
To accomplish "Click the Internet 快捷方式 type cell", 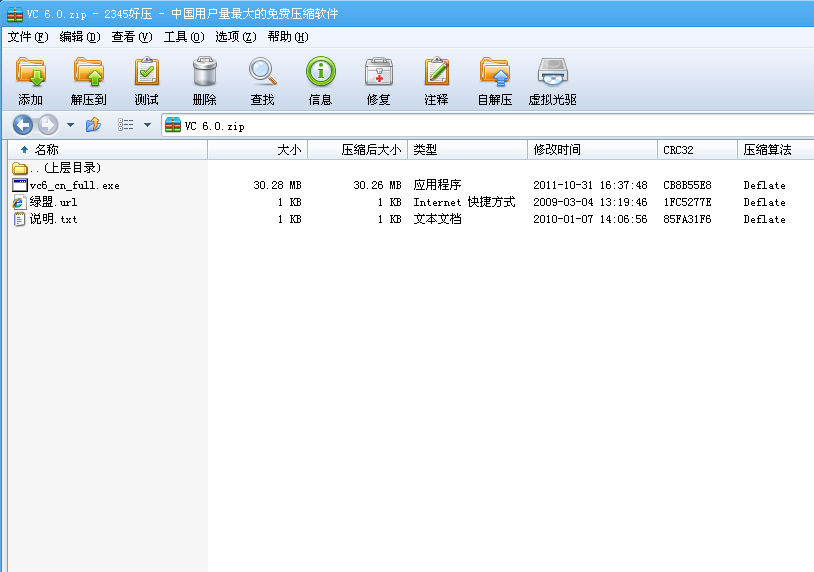I will (464, 202).
